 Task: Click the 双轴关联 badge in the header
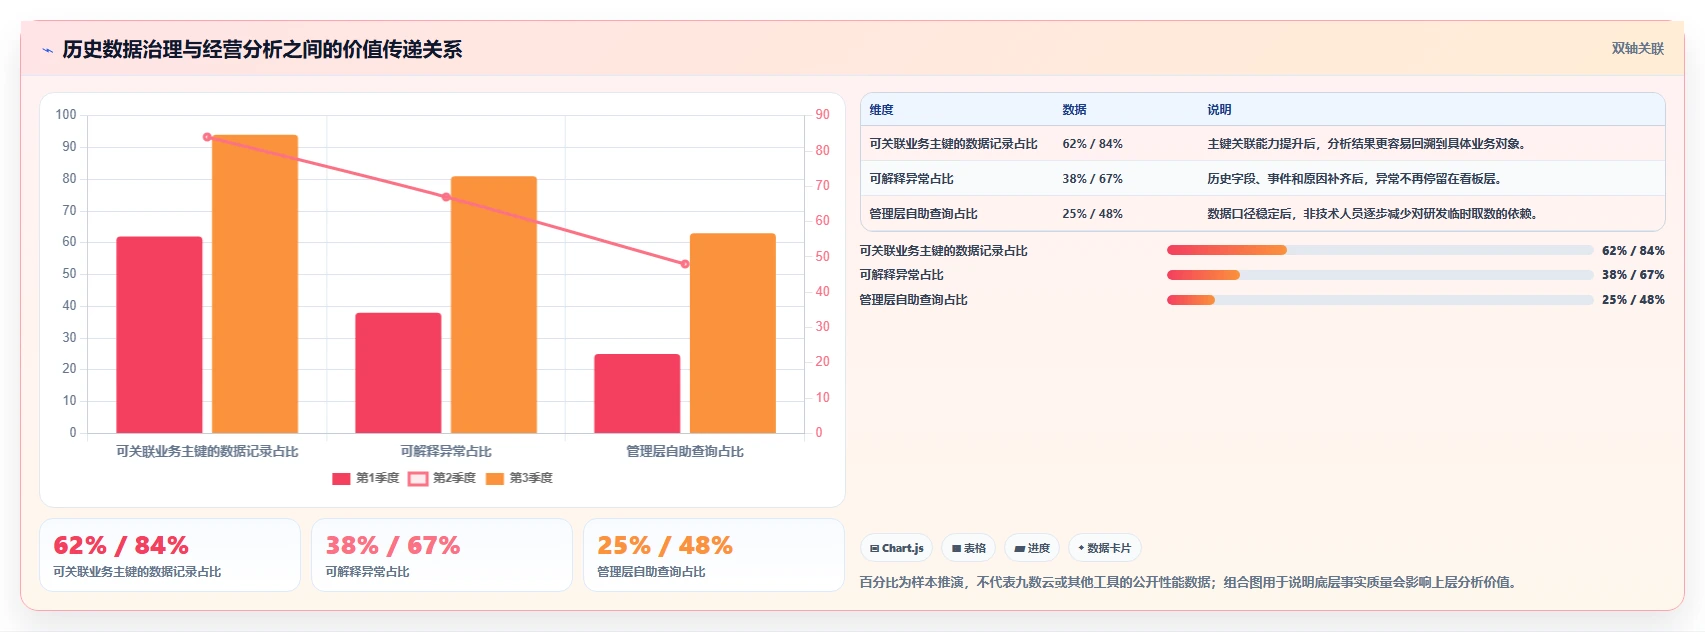pos(1637,48)
